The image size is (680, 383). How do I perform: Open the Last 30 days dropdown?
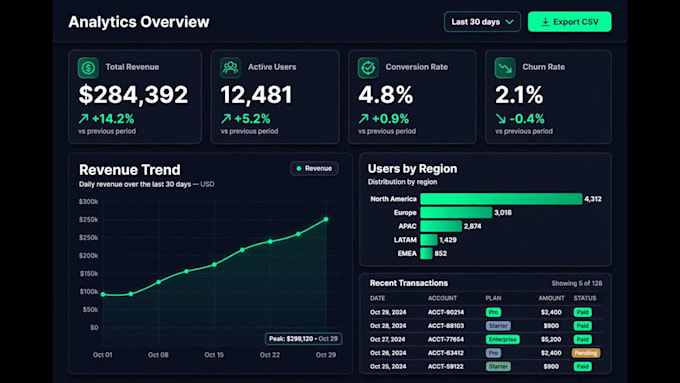click(x=482, y=22)
